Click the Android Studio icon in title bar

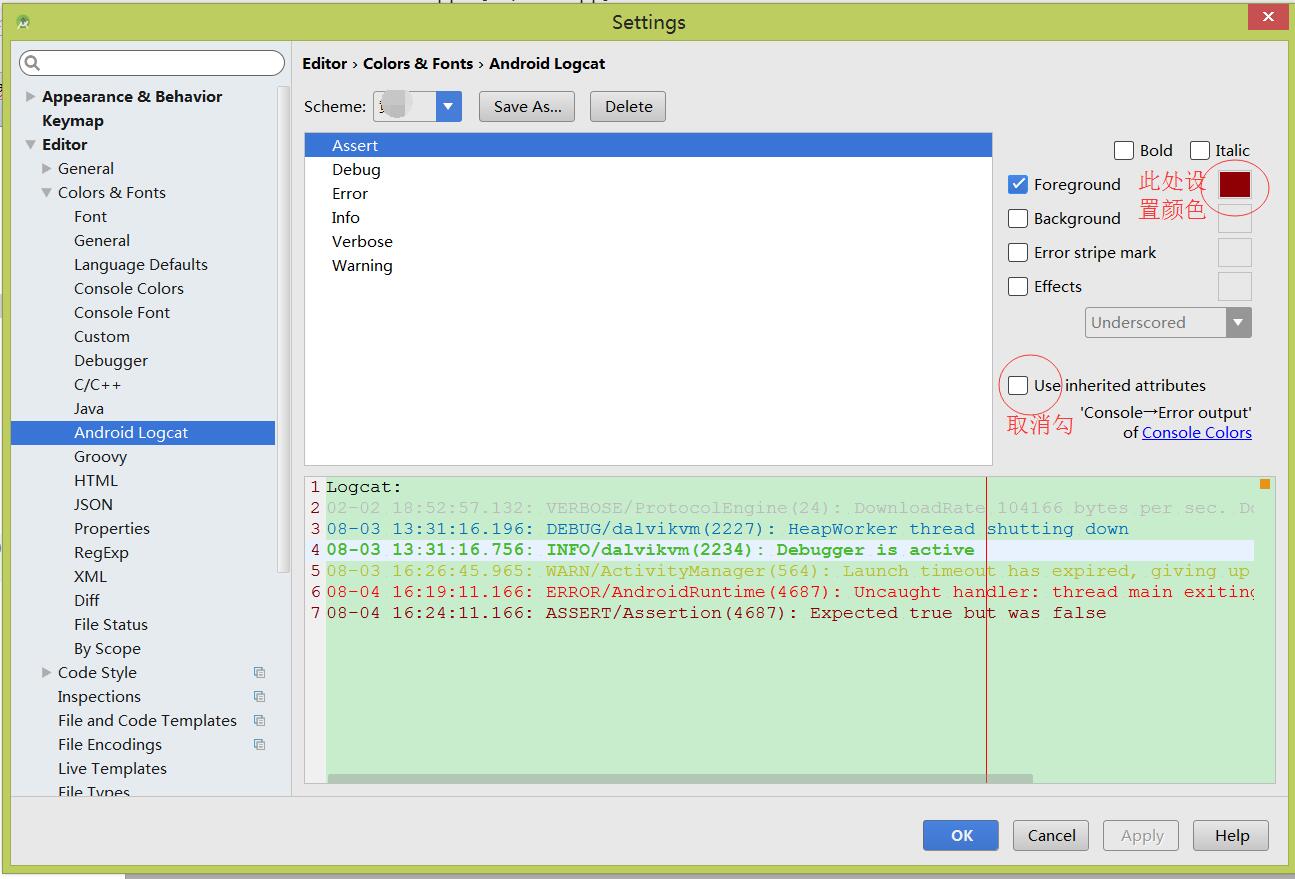pyautogui.click(x=23, y=22)
